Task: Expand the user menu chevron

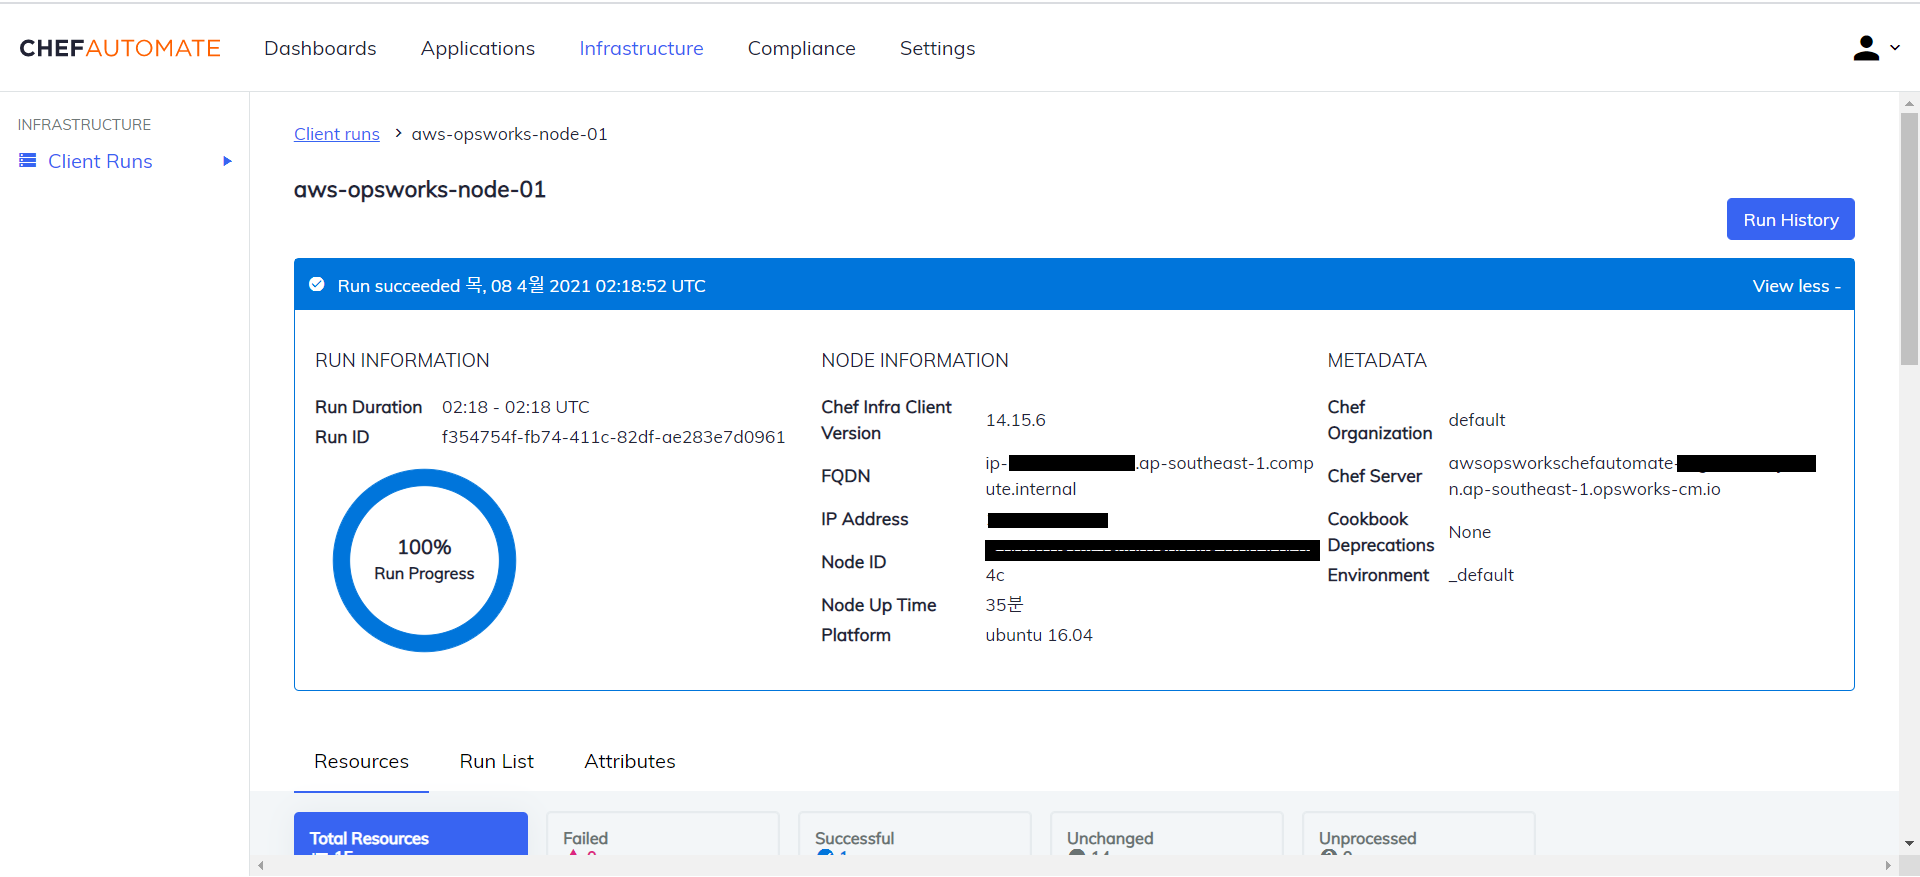Action: [1895, 47]
